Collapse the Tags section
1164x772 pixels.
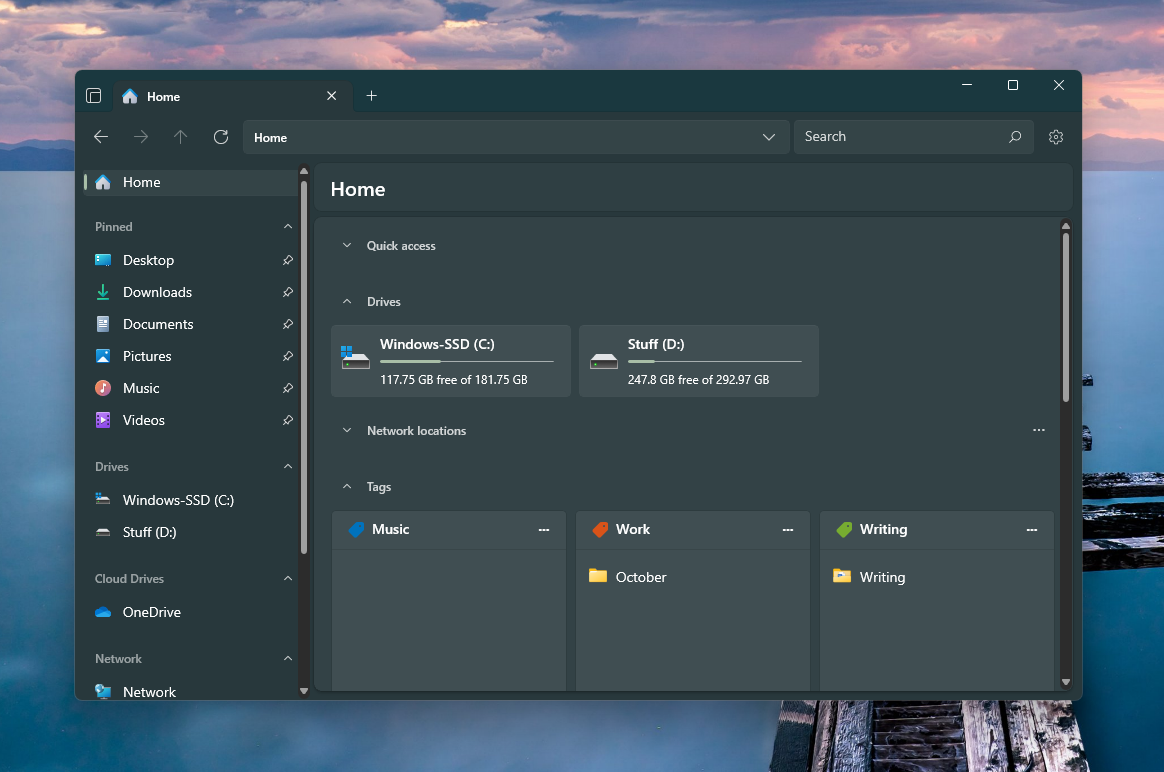(x=347, y=487)
